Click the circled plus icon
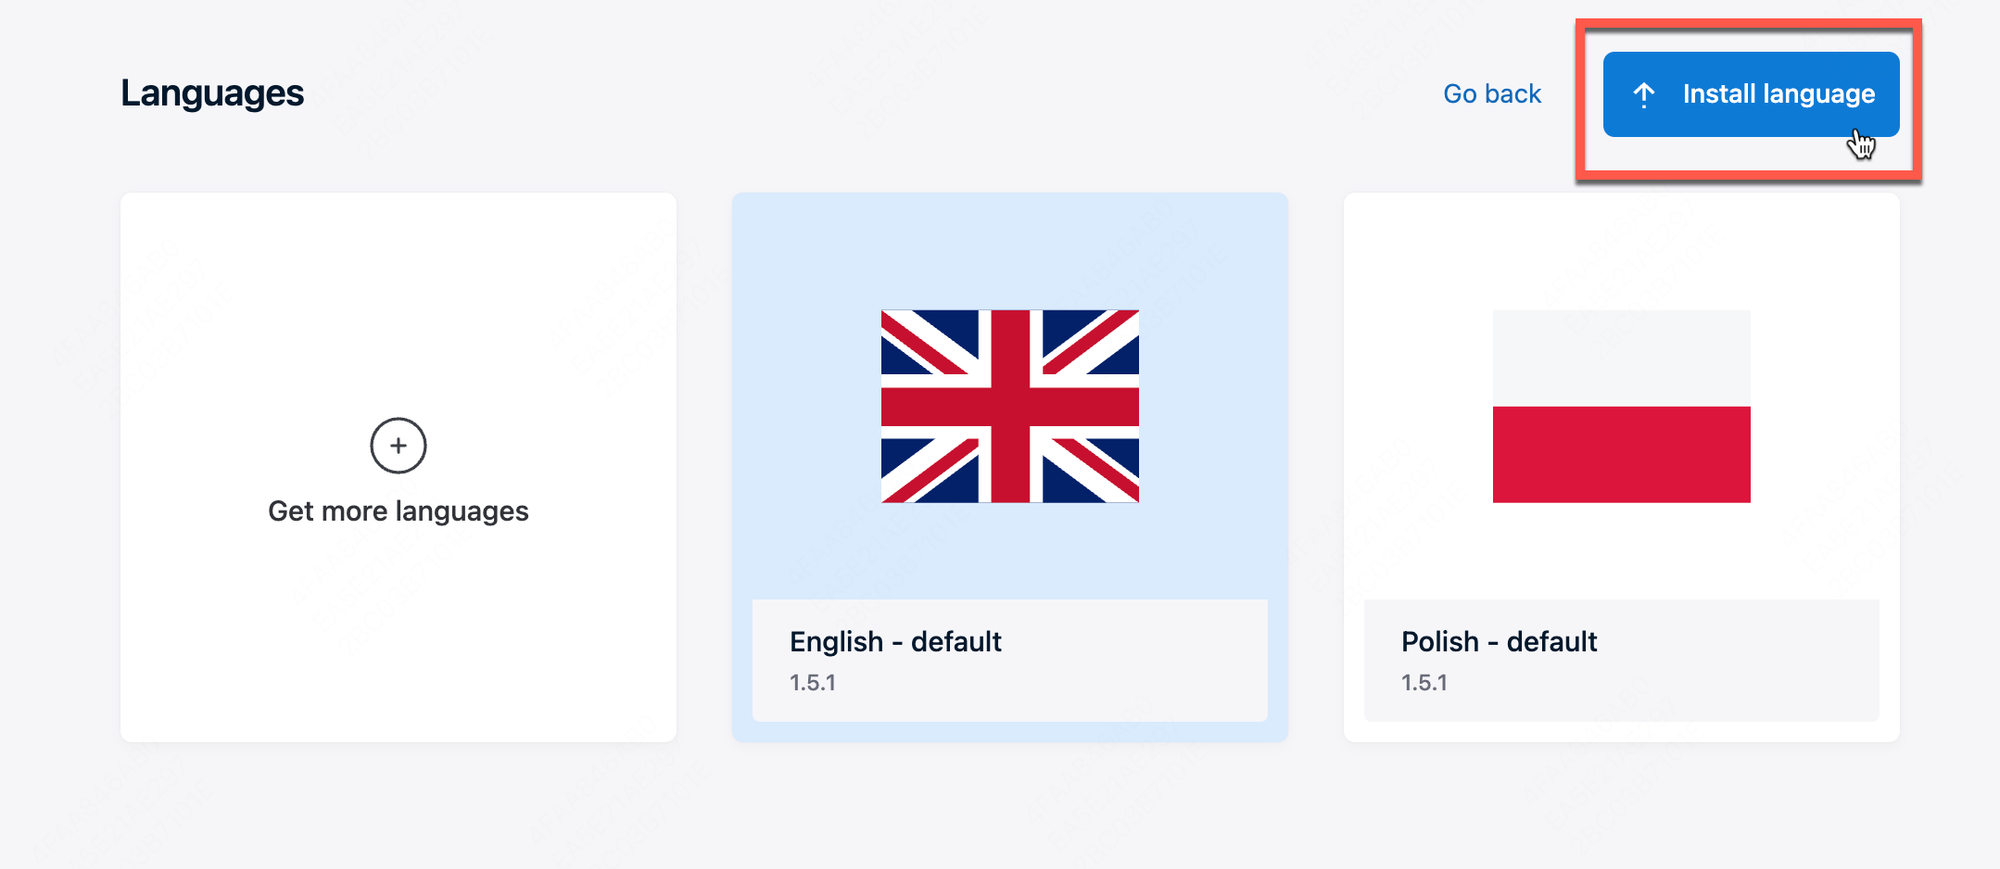 pyautogui.click(x=398, y=446)
